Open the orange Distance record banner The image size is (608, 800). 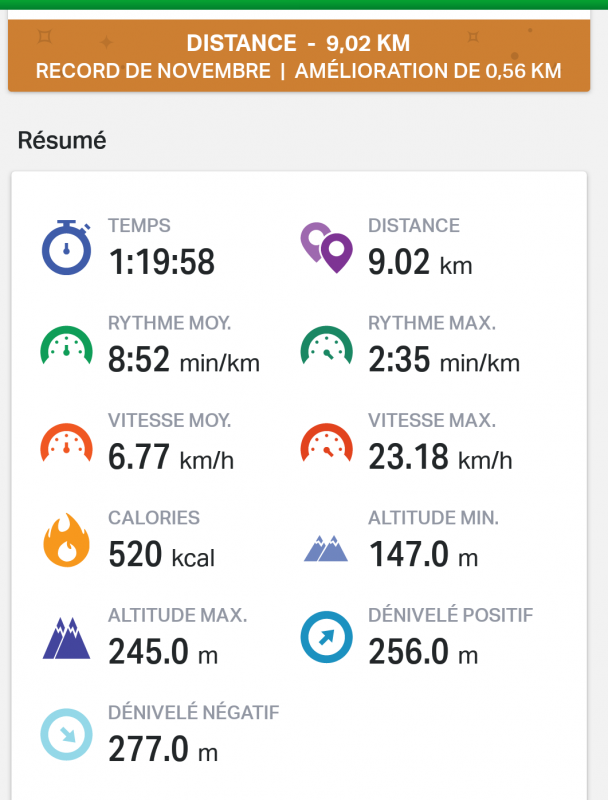299,56
